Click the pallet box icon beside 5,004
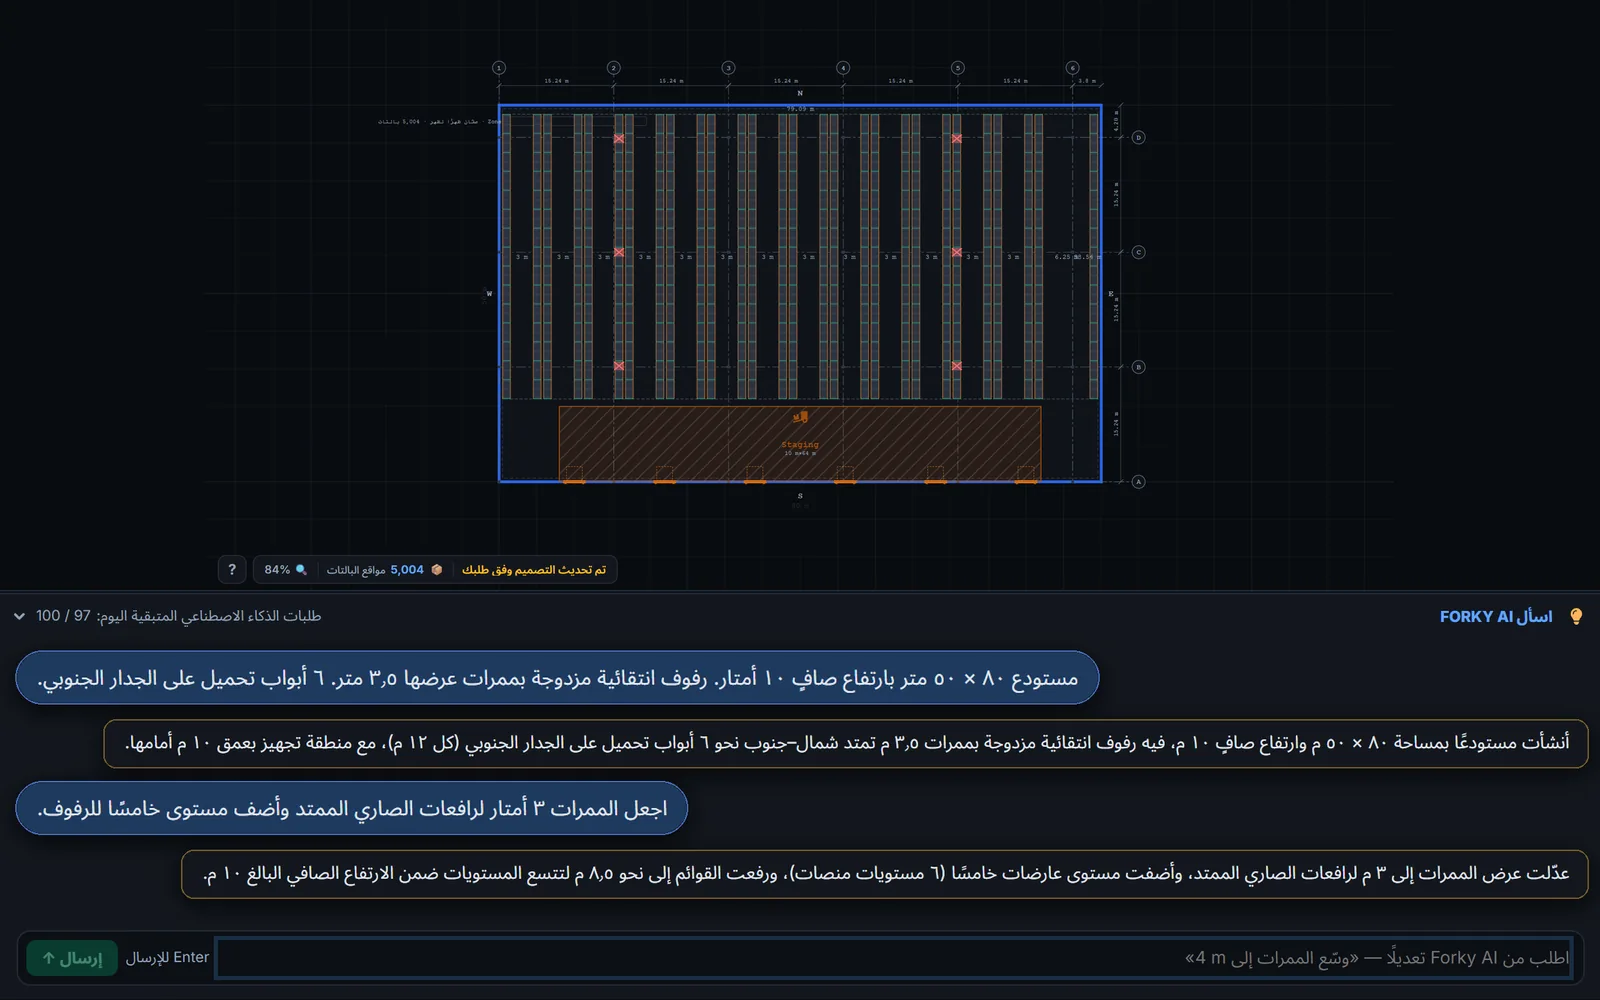The height and width of the screenshot is (1000, 1600). (x=436, y=570)
